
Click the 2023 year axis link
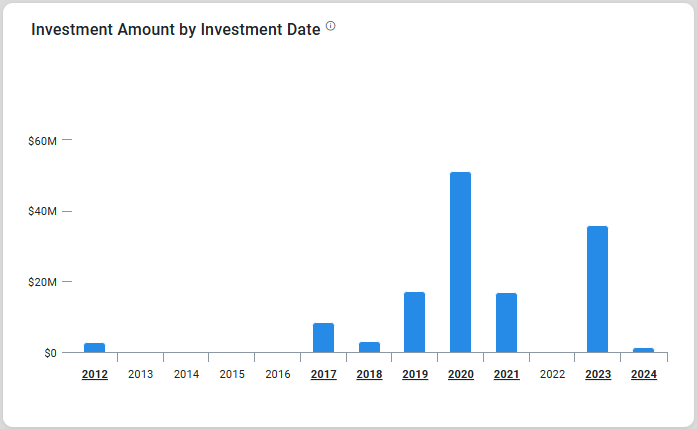coord(597,374)
